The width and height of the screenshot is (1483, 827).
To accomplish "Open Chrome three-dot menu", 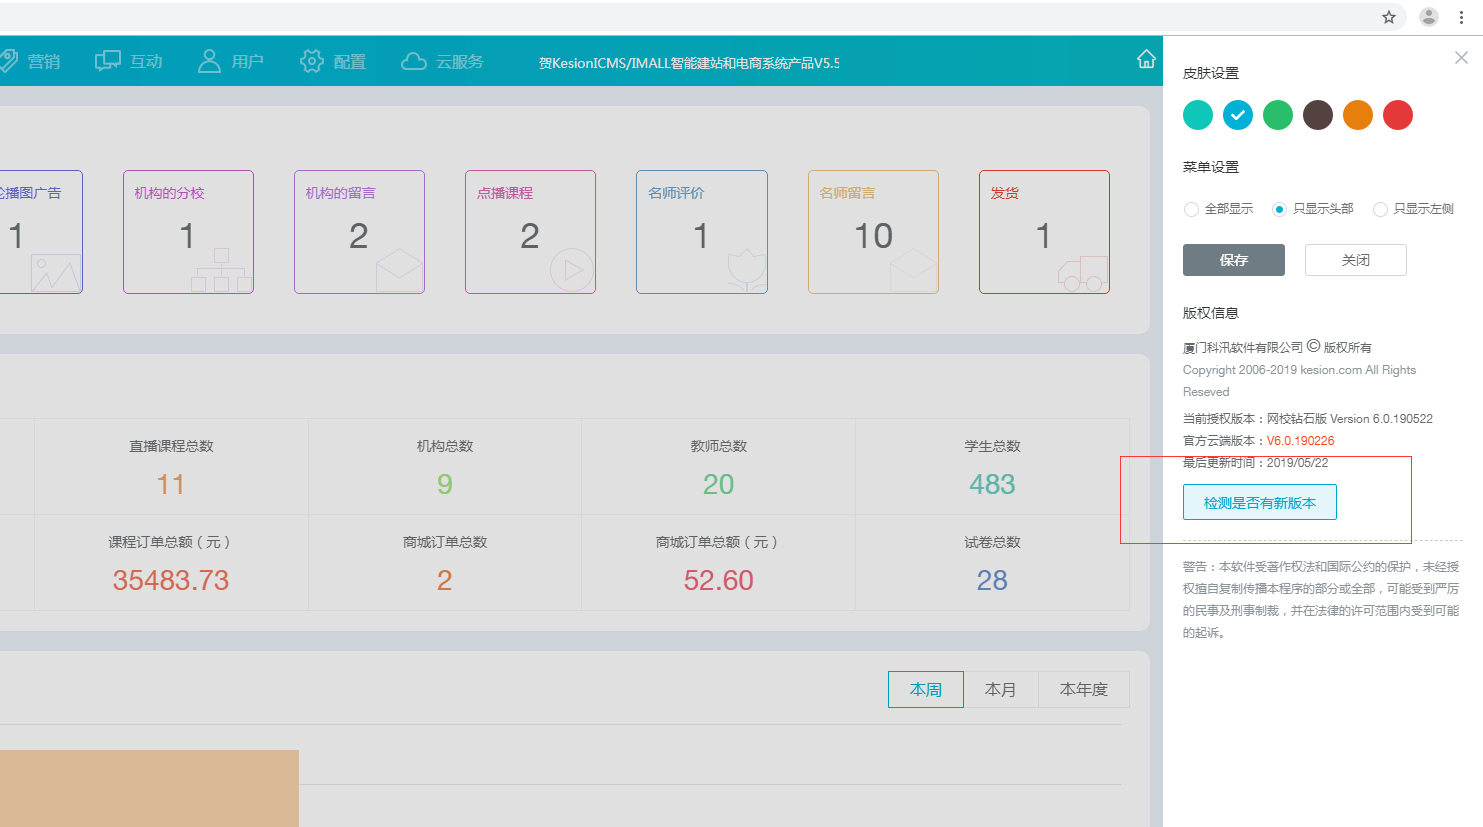I will tap(1461, 17).
